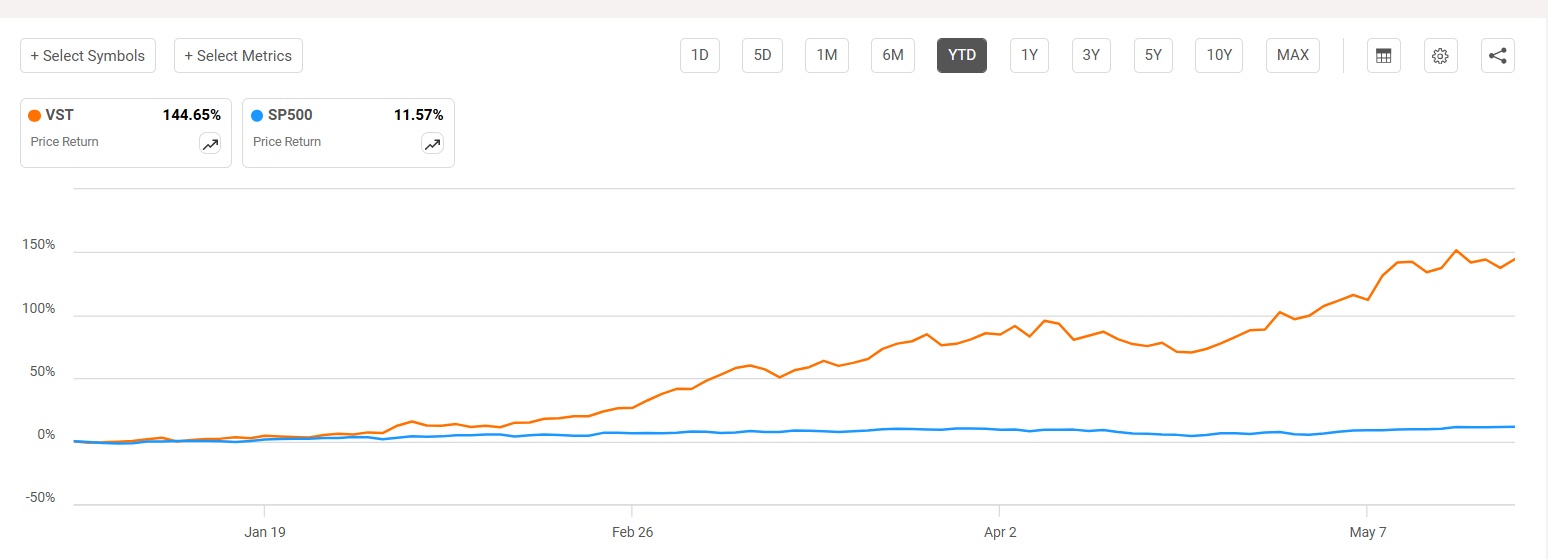The image size is (1548, 559).
Task: Set chart range to 5Y
Action: (x=1153, y=56)
